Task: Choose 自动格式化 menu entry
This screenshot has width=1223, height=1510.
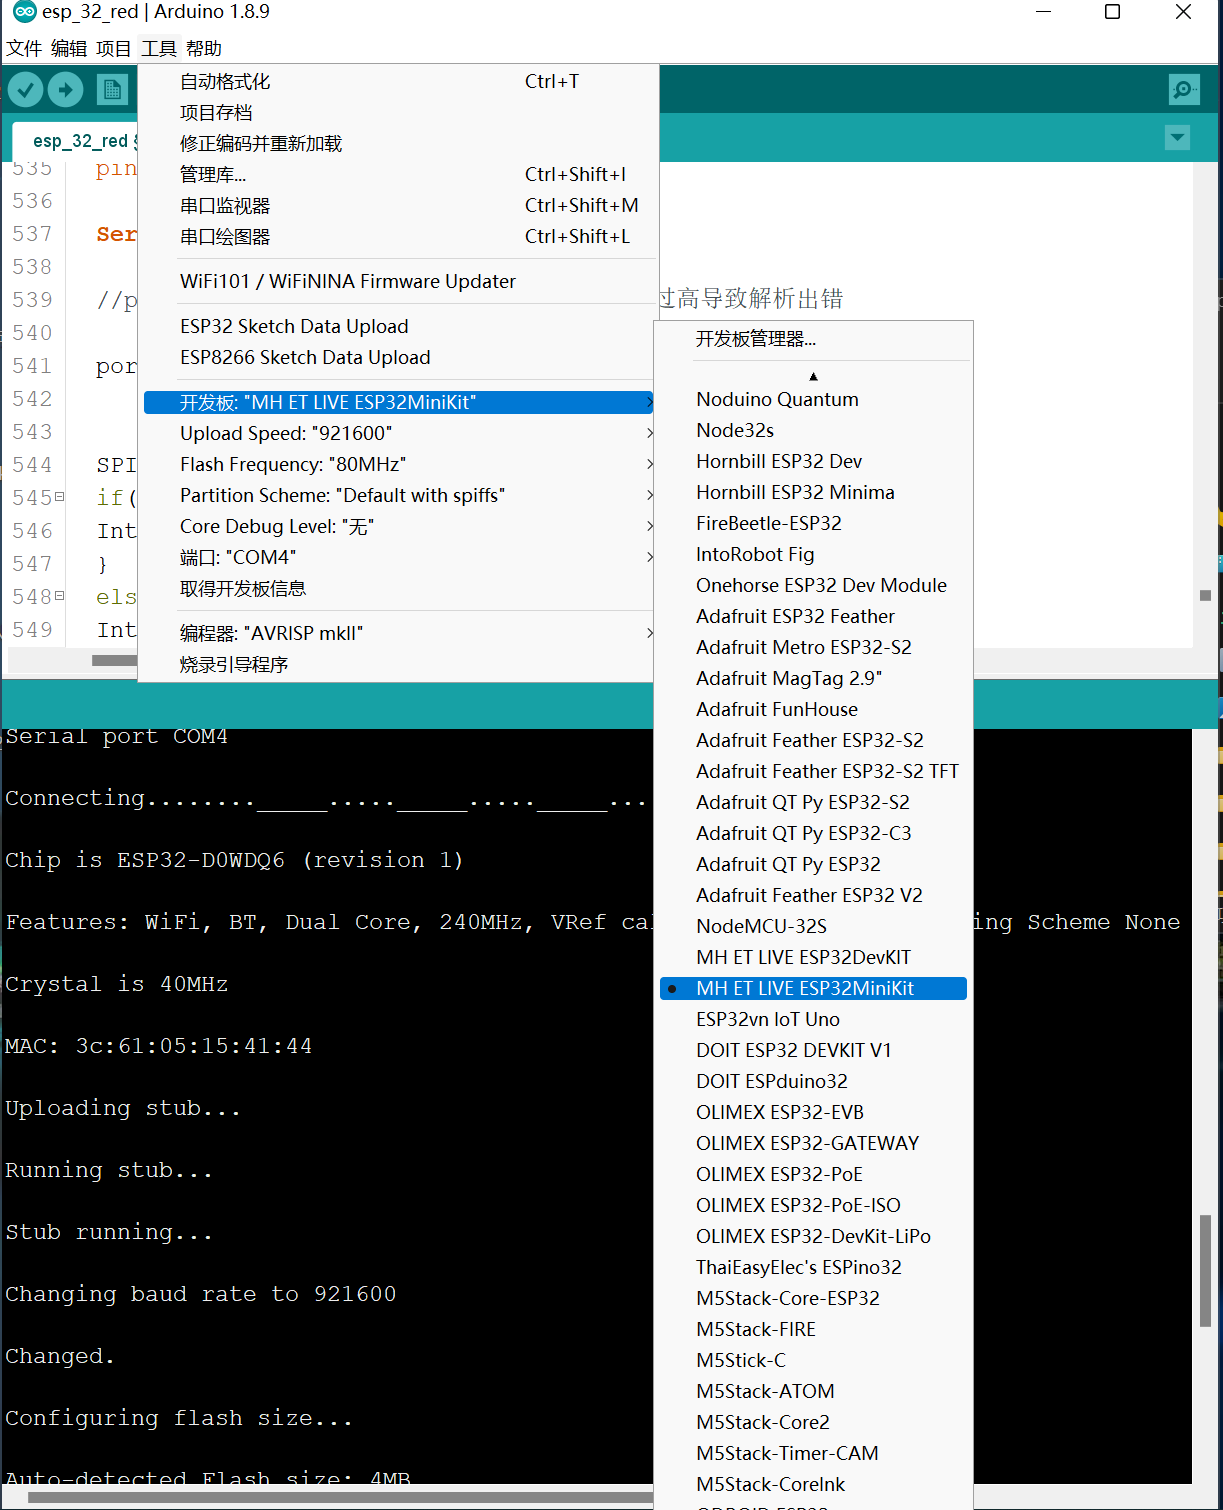Action: coord(398,82)
